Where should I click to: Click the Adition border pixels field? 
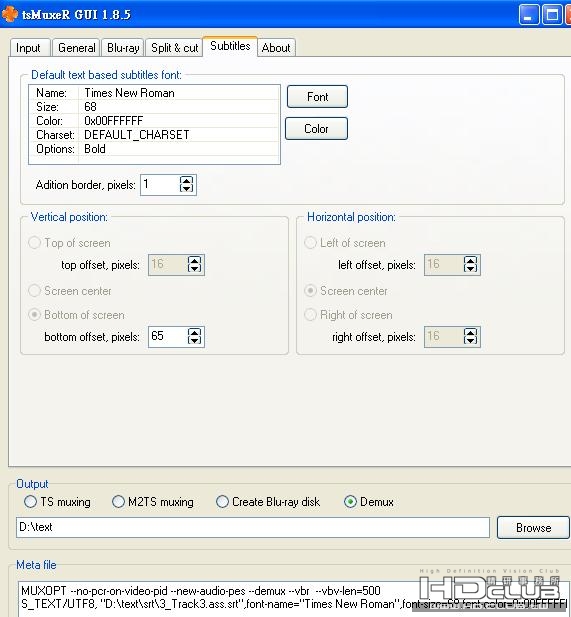pyautogui.click(x=160, y=184)
